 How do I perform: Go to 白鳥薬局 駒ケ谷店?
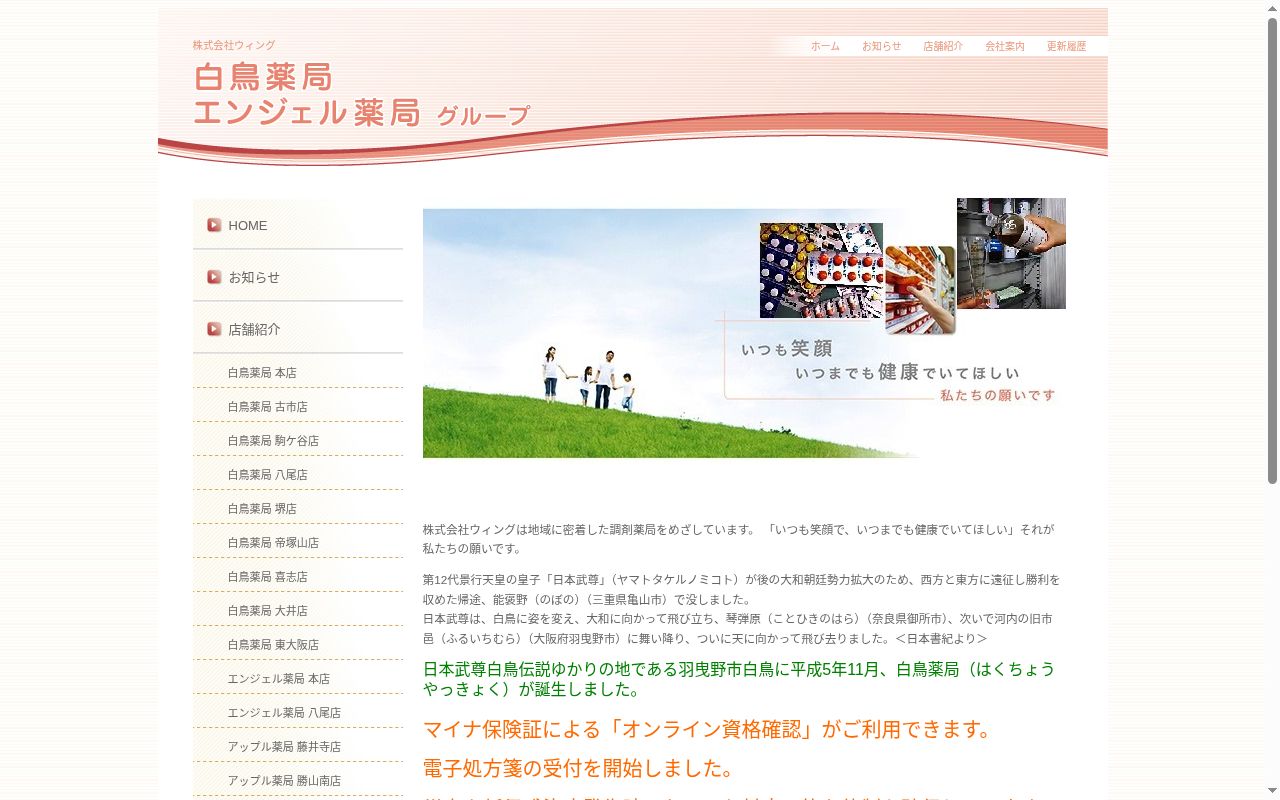[273, 441]
